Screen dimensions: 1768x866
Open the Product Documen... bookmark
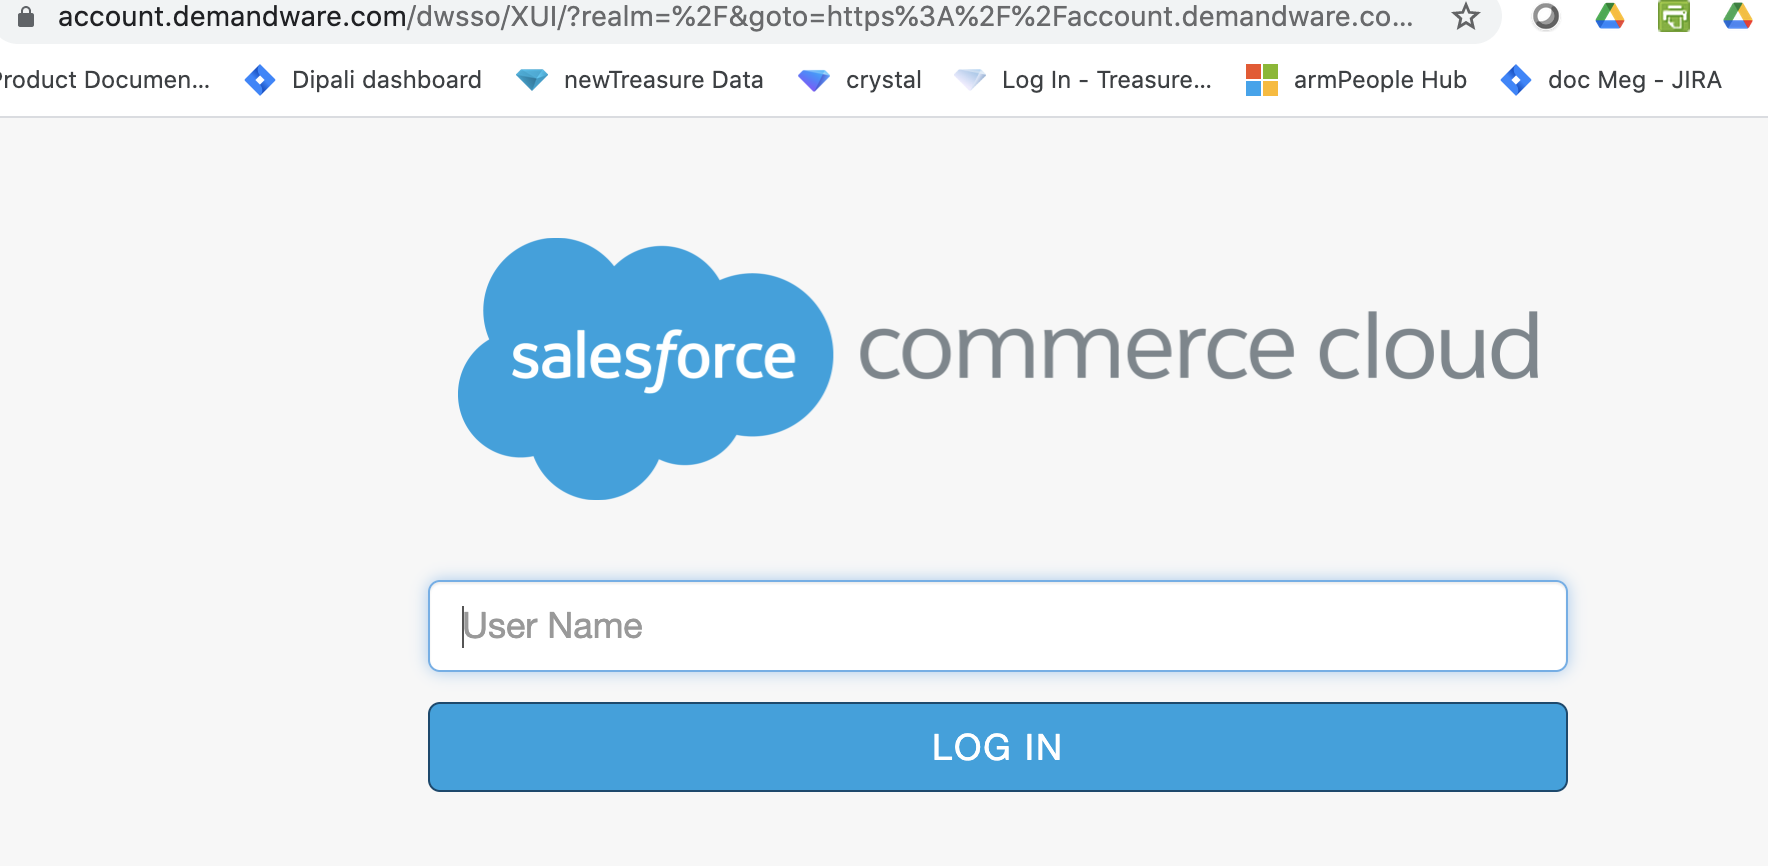(x=104, y=80)
